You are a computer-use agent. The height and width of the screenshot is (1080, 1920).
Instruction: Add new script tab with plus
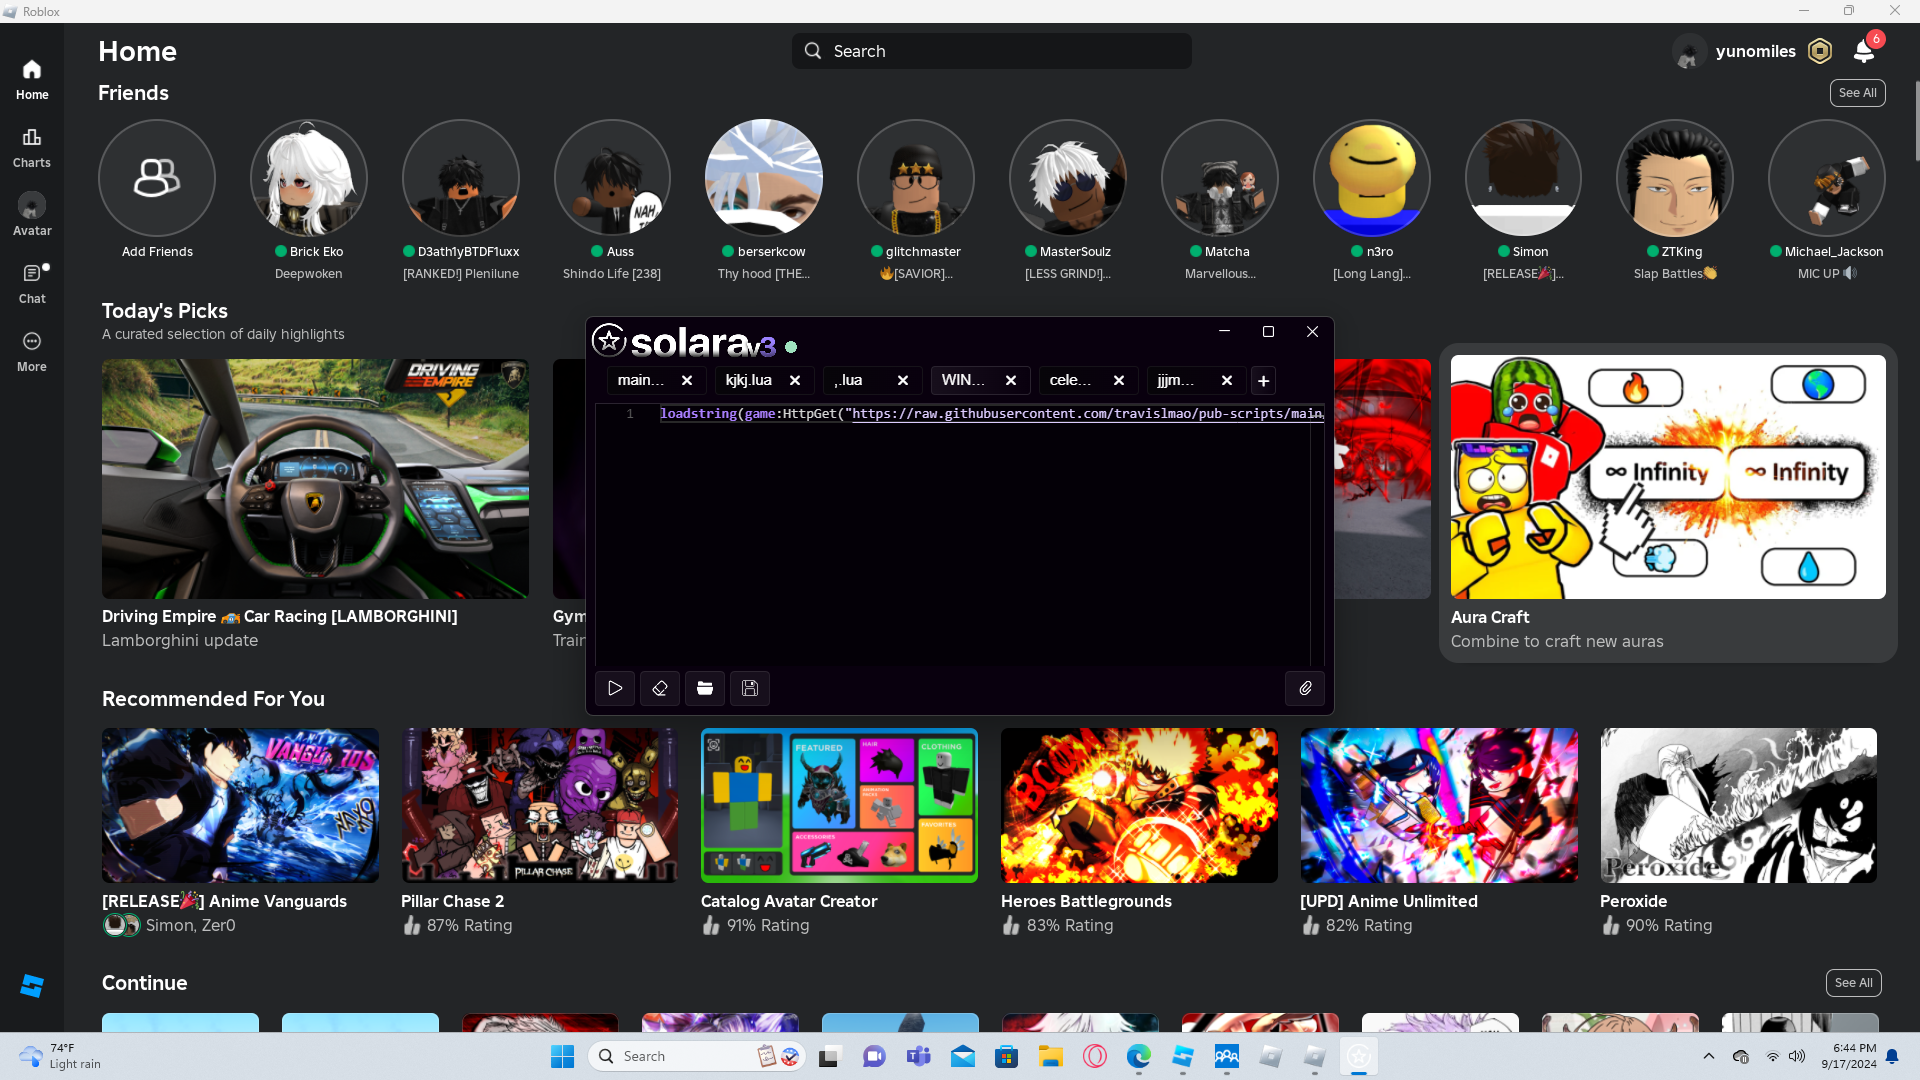tap(1263, 381)
